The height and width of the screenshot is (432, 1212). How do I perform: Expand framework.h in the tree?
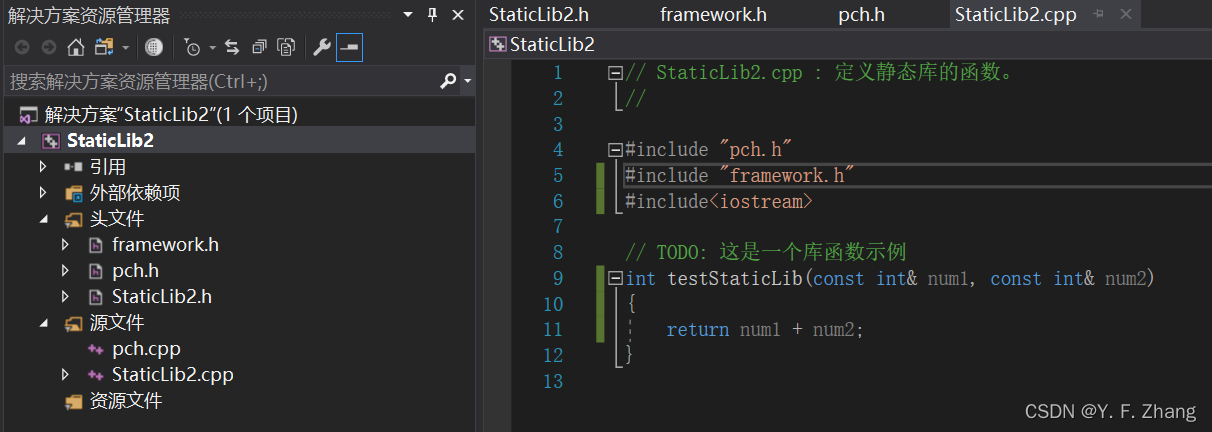point(65,245)
